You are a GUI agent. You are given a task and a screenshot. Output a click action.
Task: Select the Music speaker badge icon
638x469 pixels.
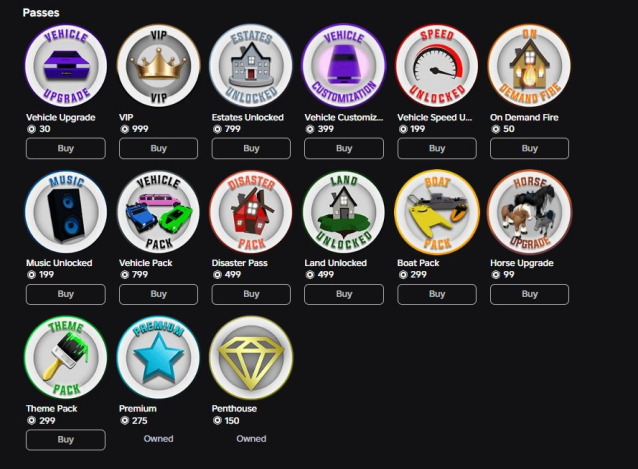[66, 212]
